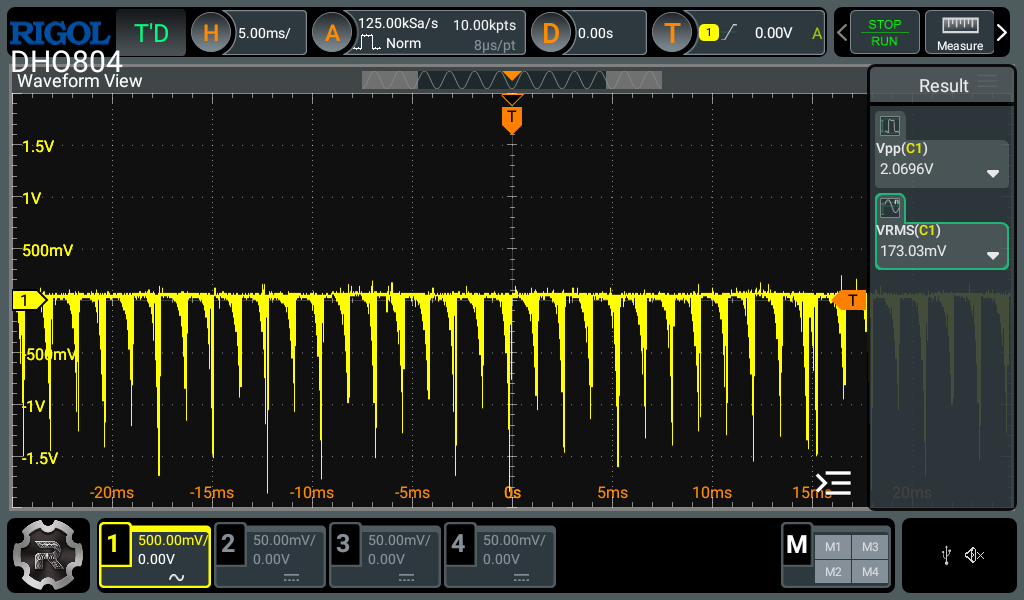Click the VRMS waveform measurement icon
Image resolution: width=1024 pixels, height=600 pixels.
890,208
